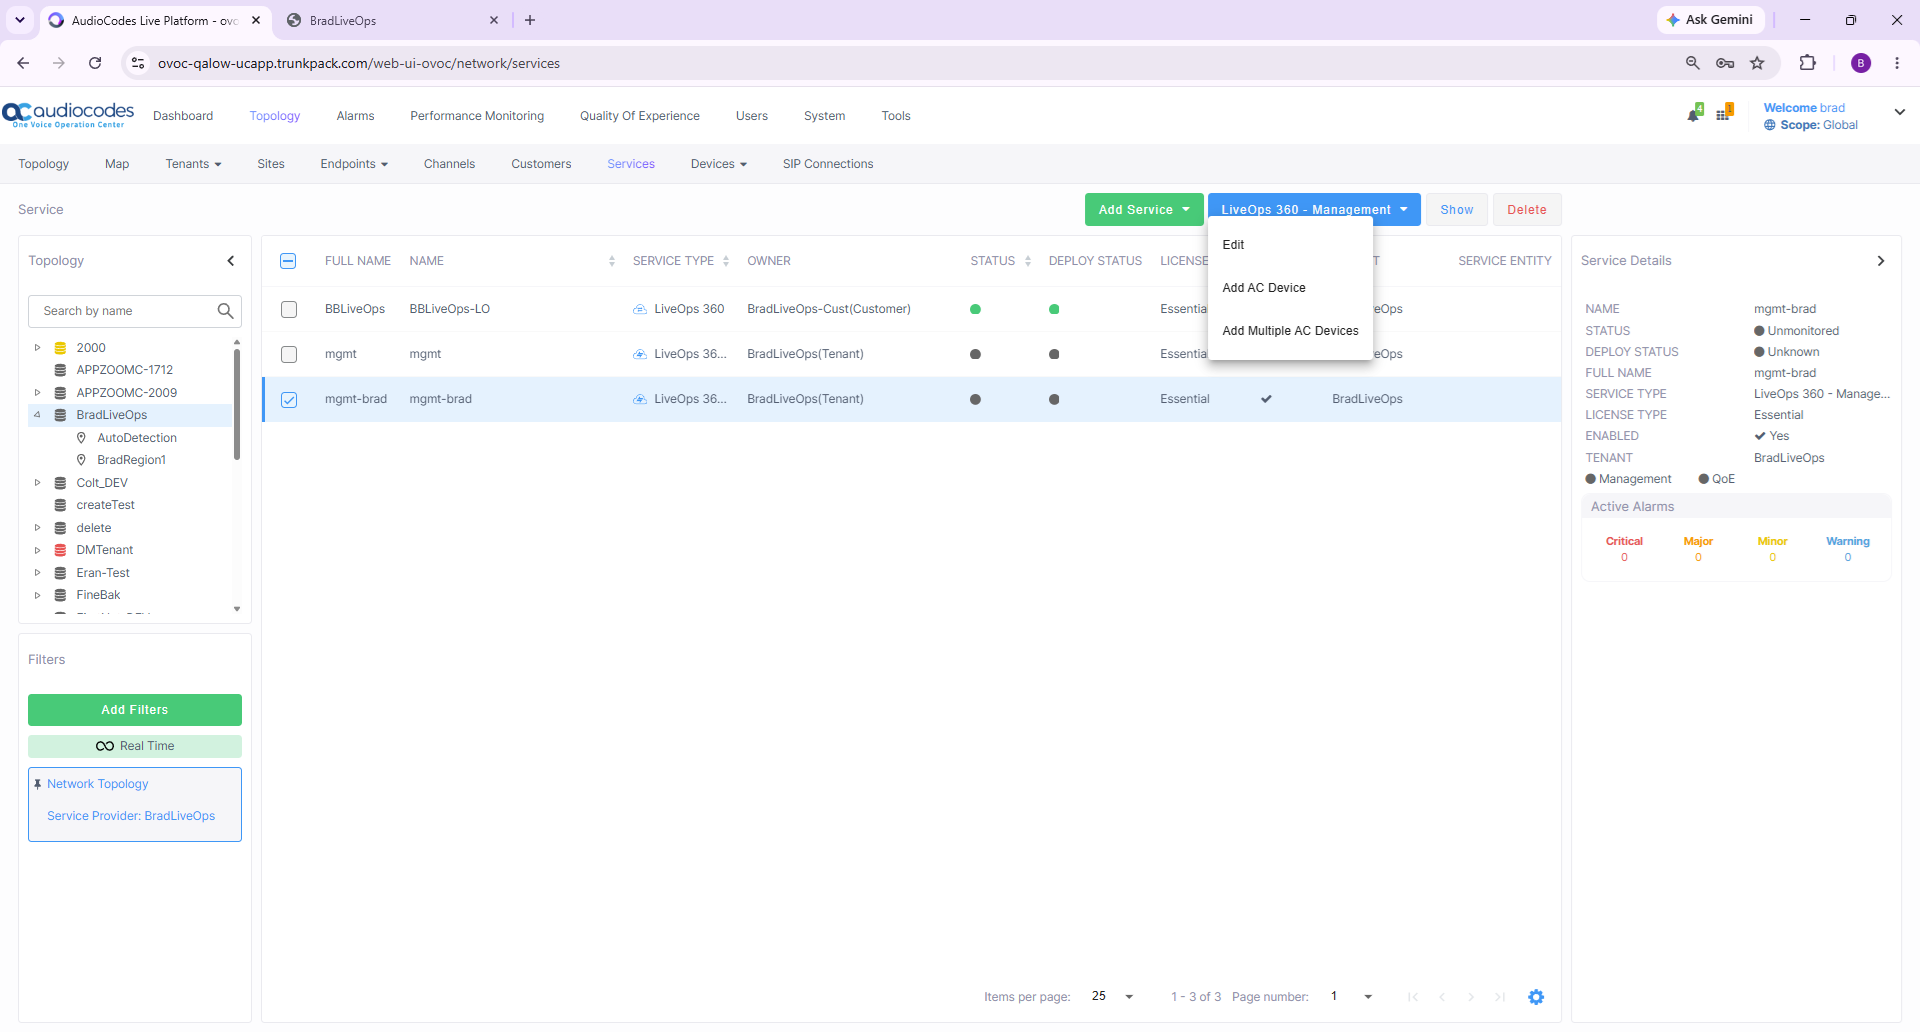The image size is (1920, 1032).
Task: Click the AudioCodes logo
Action: (68, 115)
